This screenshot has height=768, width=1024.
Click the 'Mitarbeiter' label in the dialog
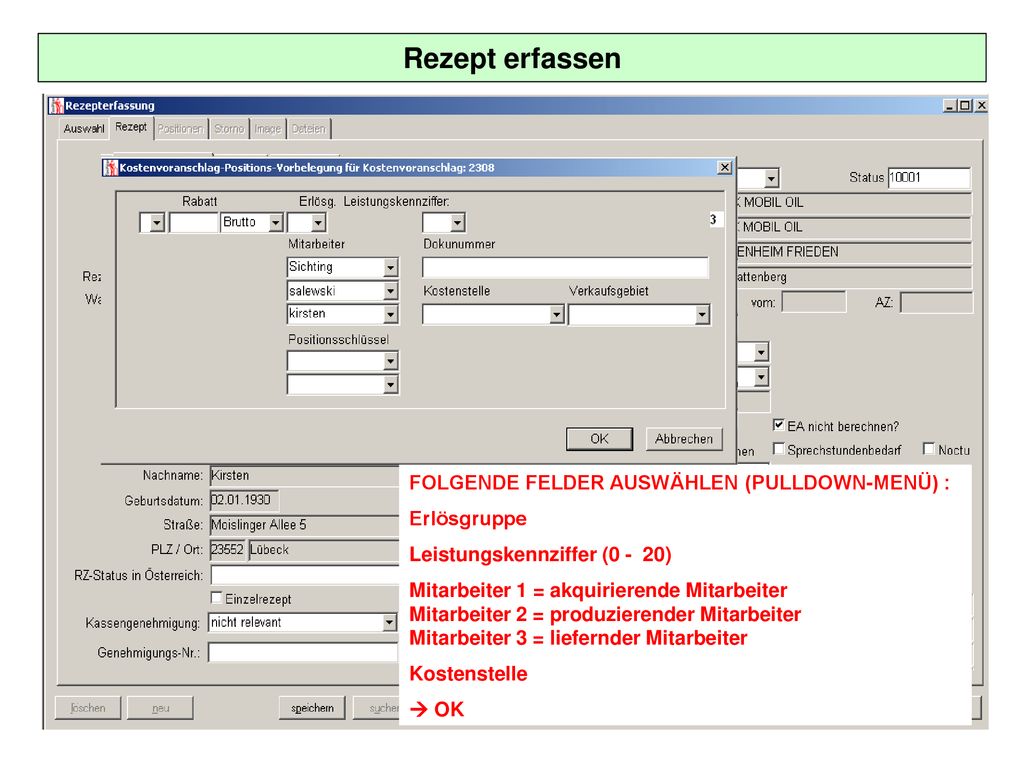pyautogui.click(x=317, y=244)
